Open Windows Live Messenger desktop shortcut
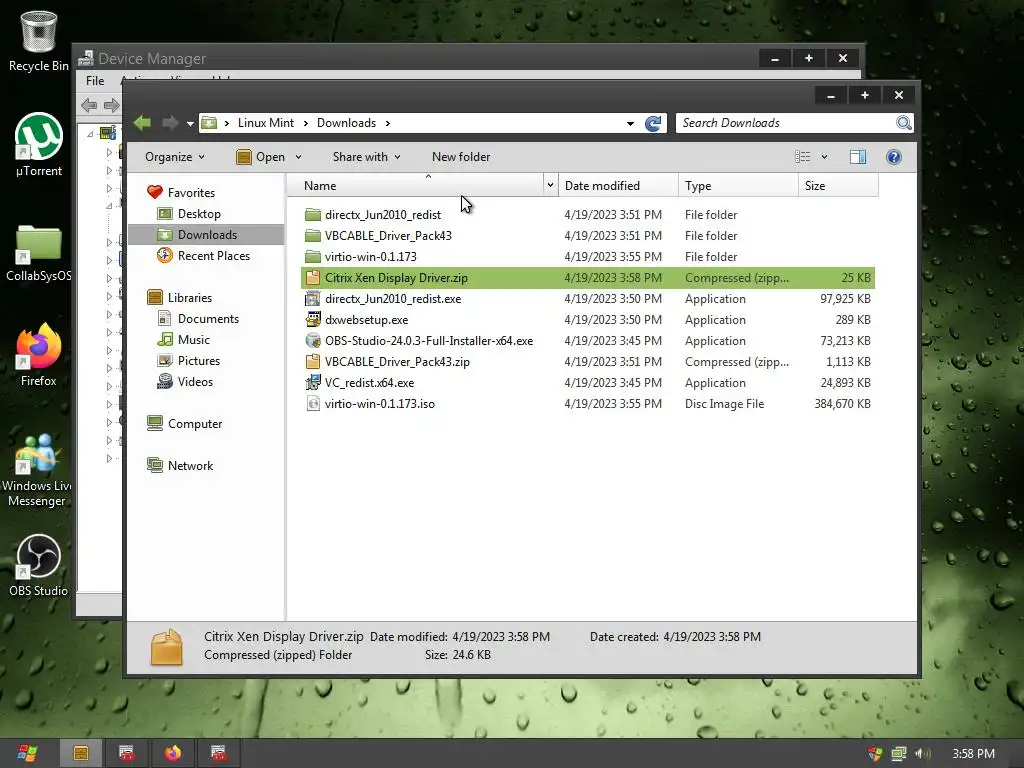Screen dimensions: 1024x768 [x=37, y=470]
